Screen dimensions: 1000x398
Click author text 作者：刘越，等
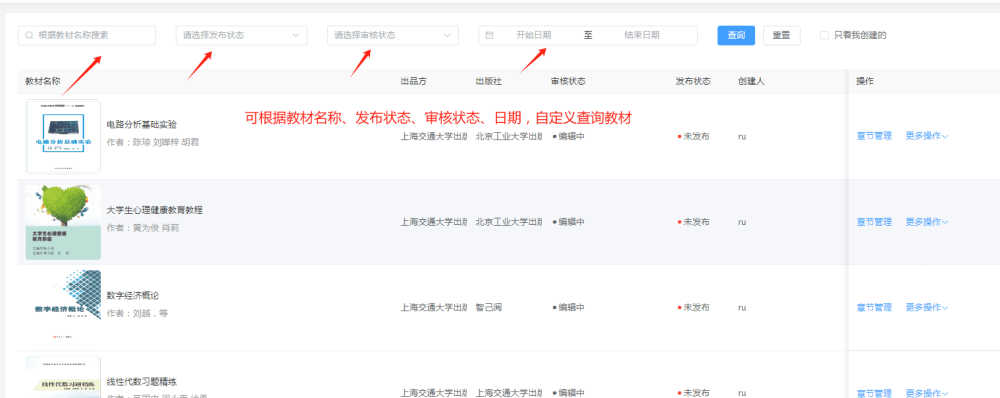tap(137, 313)
